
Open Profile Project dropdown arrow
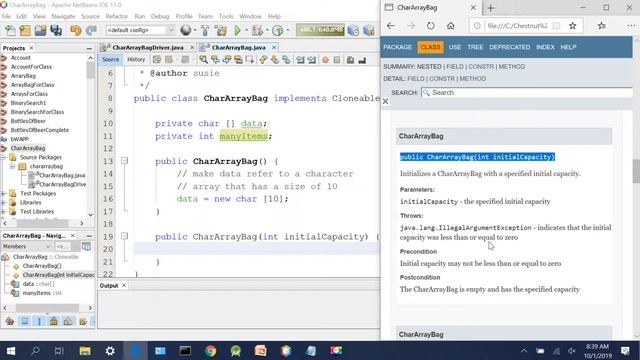pyautogui.click(x=288, y=30)
